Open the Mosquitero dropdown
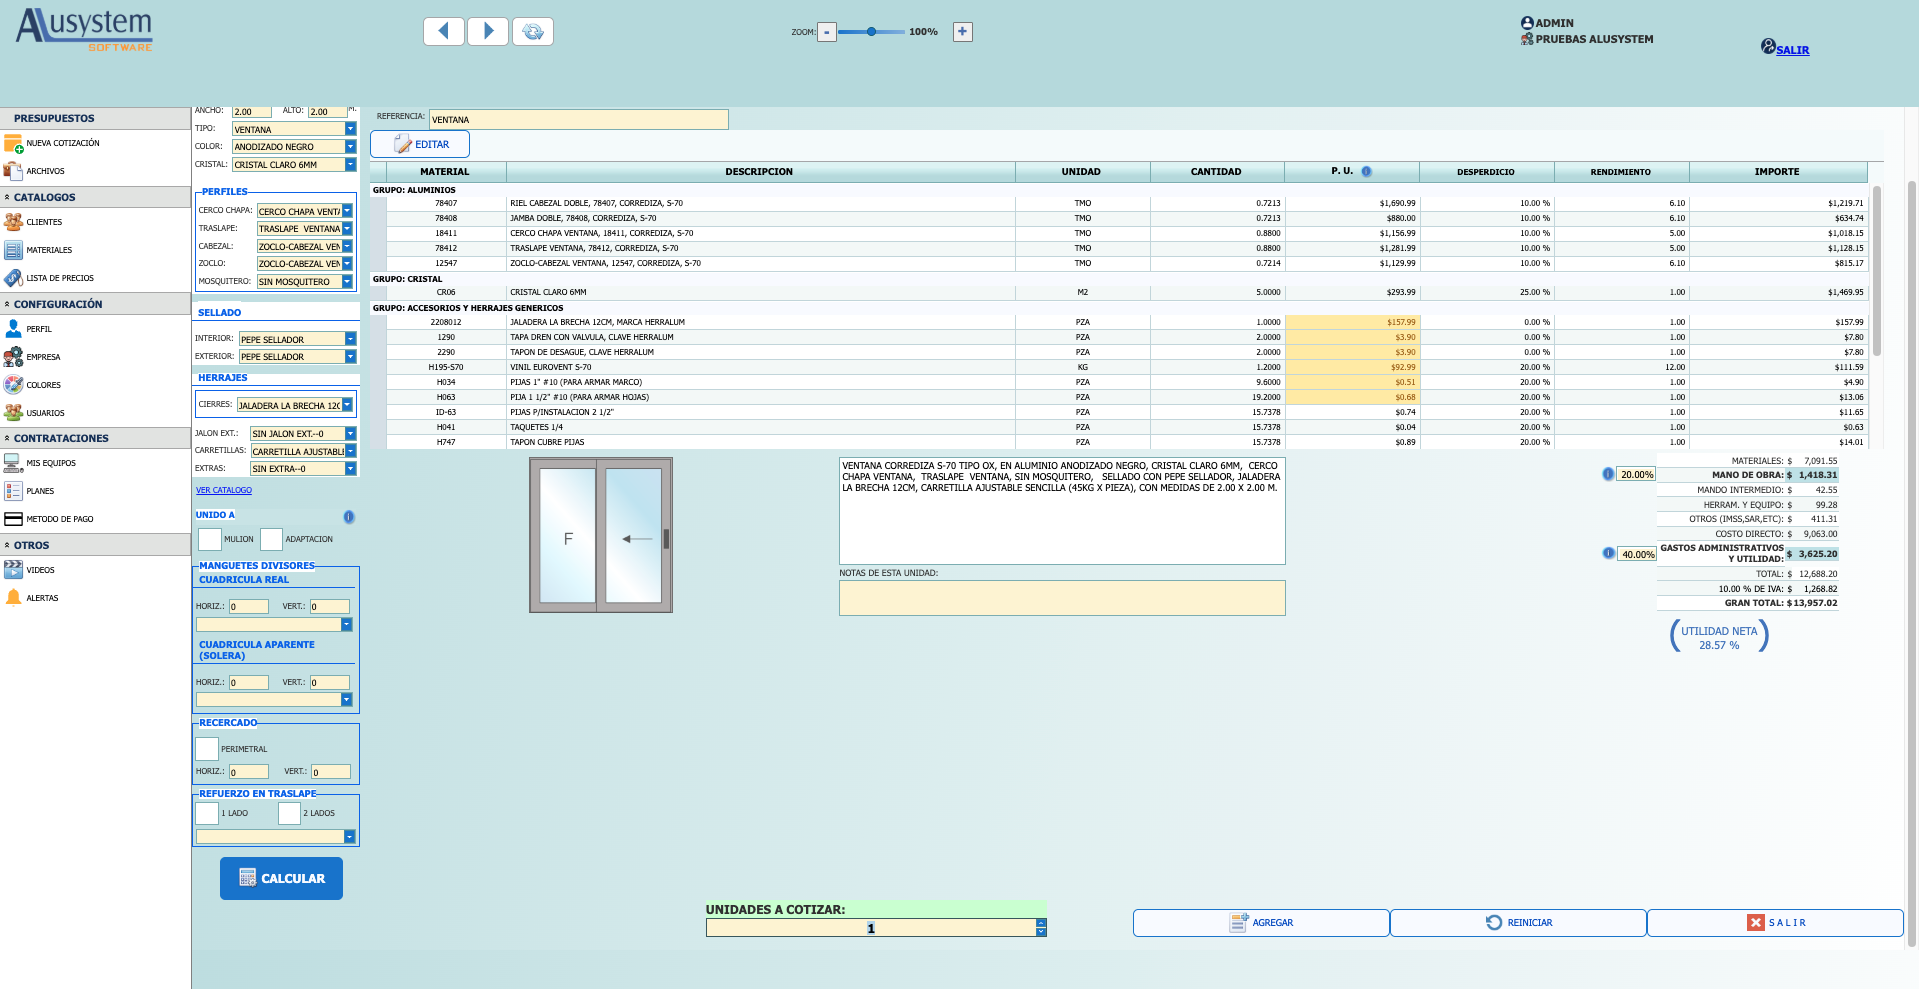 [348, 282]
